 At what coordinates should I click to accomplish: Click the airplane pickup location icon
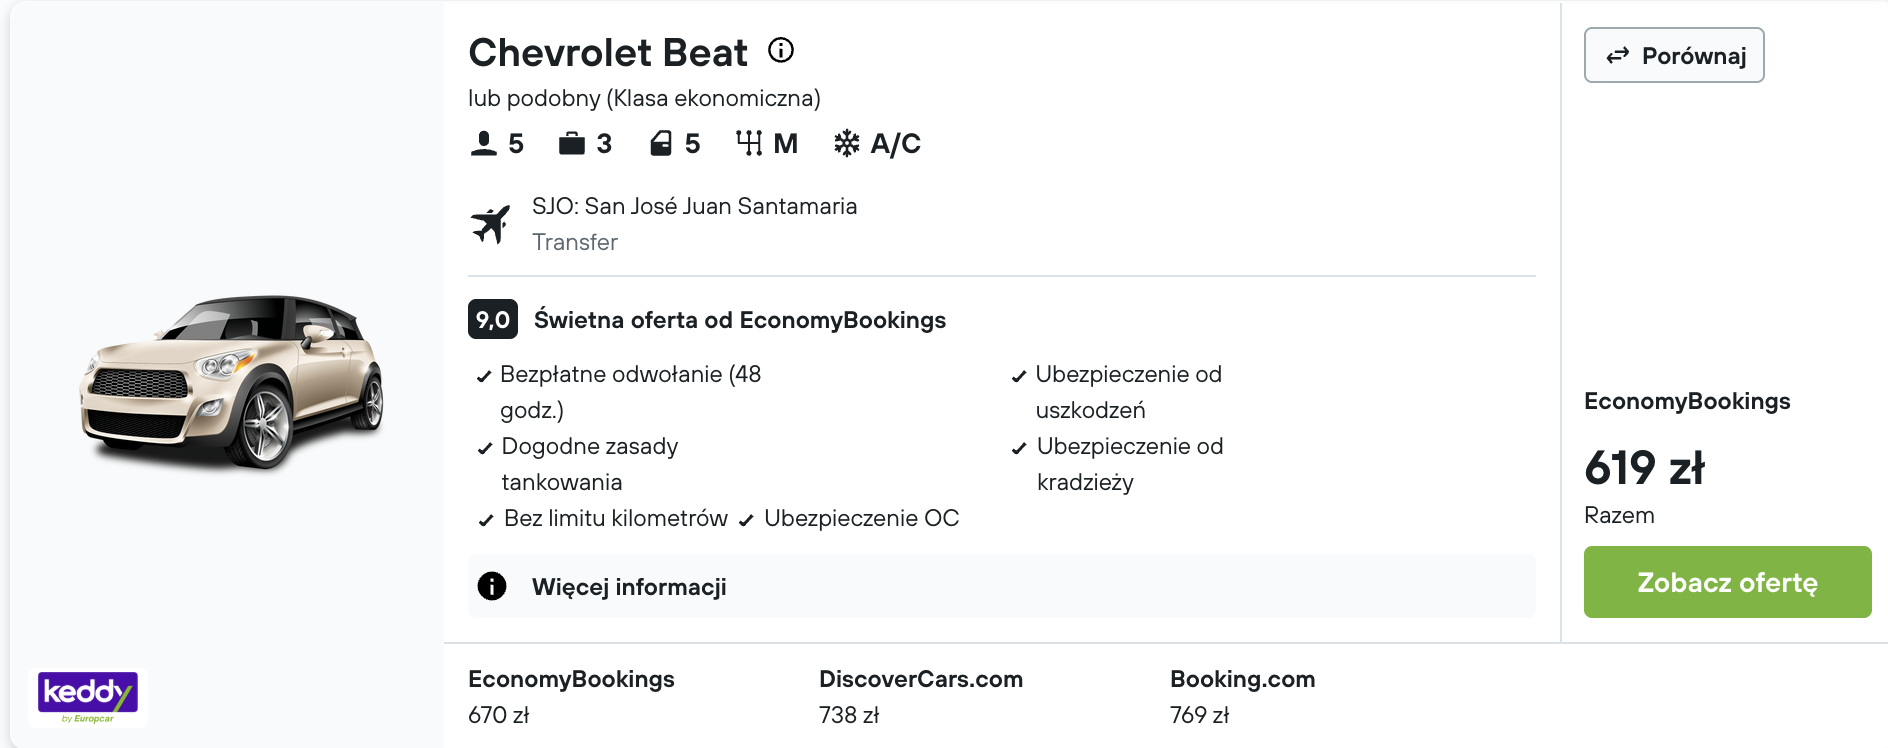pyautogui.click(x=491, y=224)
